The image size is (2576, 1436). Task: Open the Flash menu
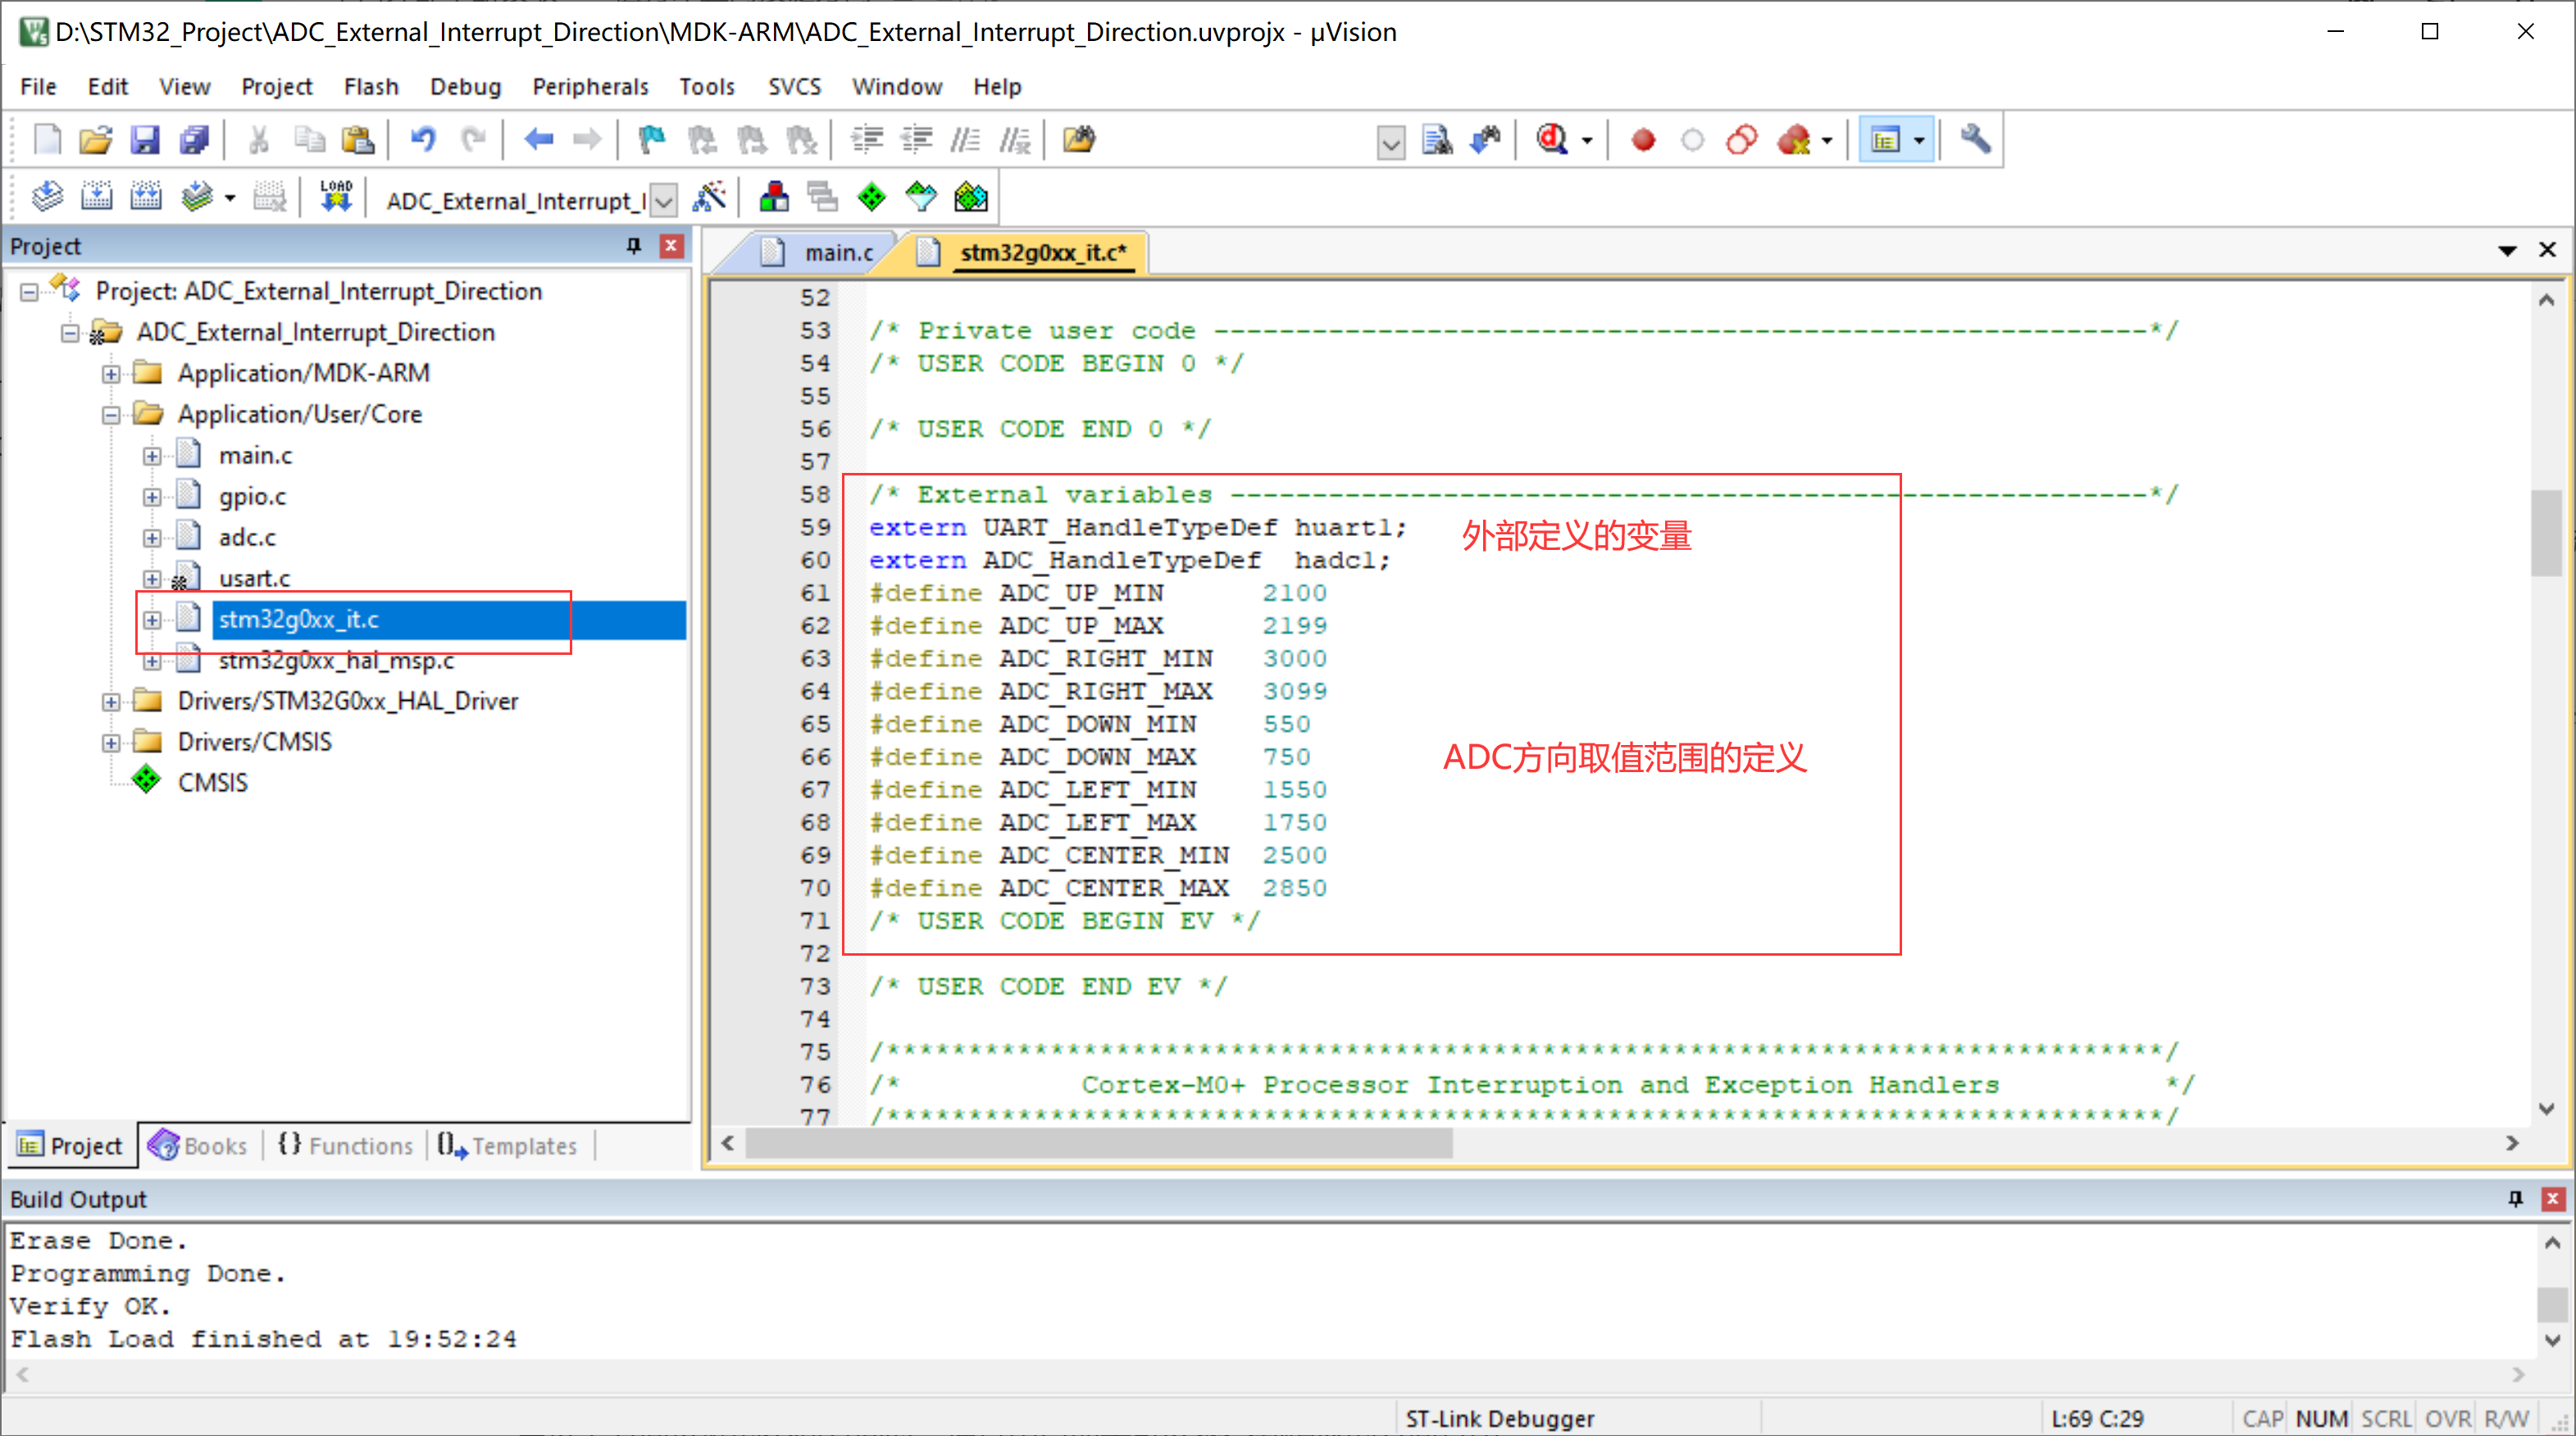[371, 86]
